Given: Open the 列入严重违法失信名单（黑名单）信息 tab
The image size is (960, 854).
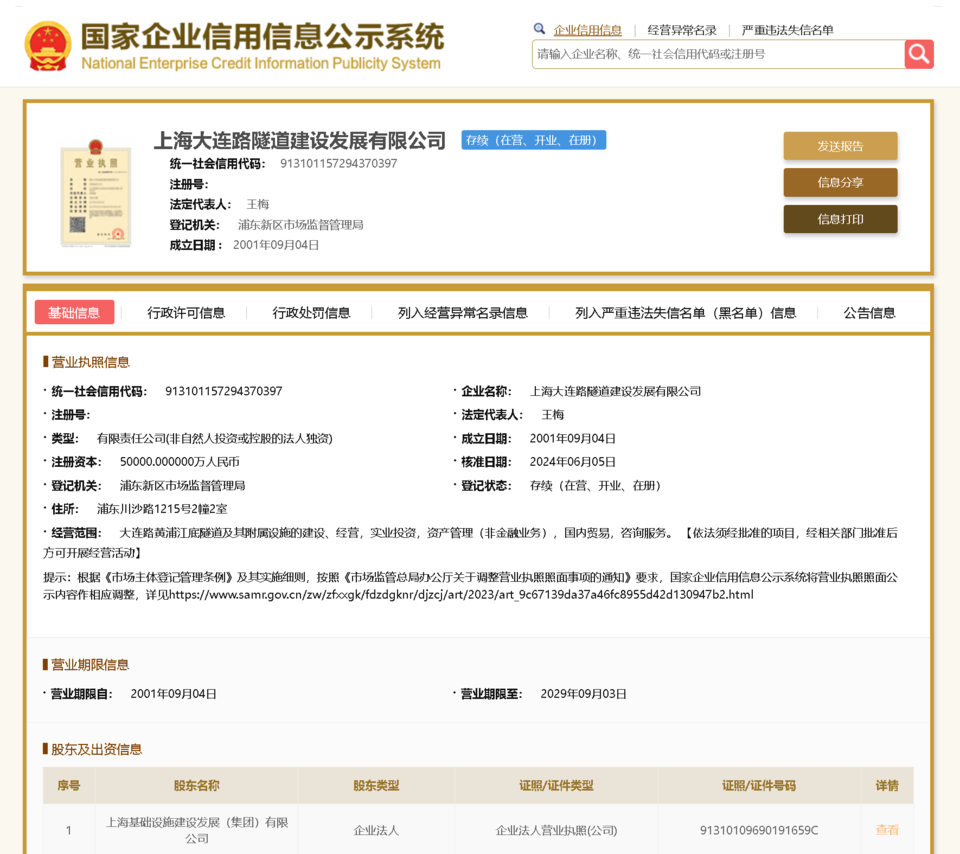Looking at the screenshot, I should tap(685, 313).
